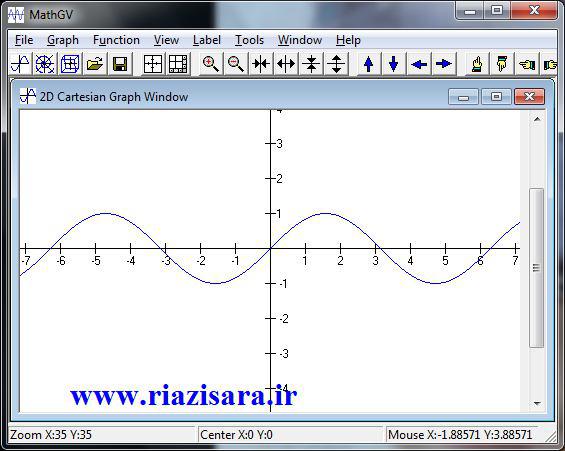Maximize the 2D Cartesian Graph Window

pyautogui.click(x=496, y=97)
